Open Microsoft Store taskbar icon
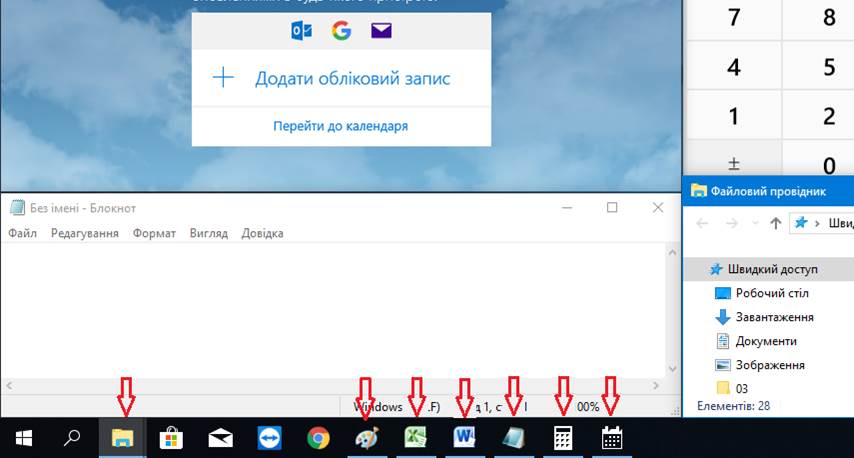The height and width of the screenshot is (458, 854). click(x=171, y=438)
